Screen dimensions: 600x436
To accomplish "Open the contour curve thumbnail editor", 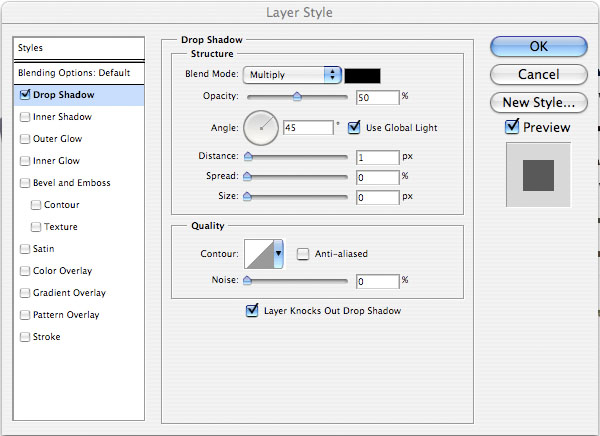I will coord(259,254).
